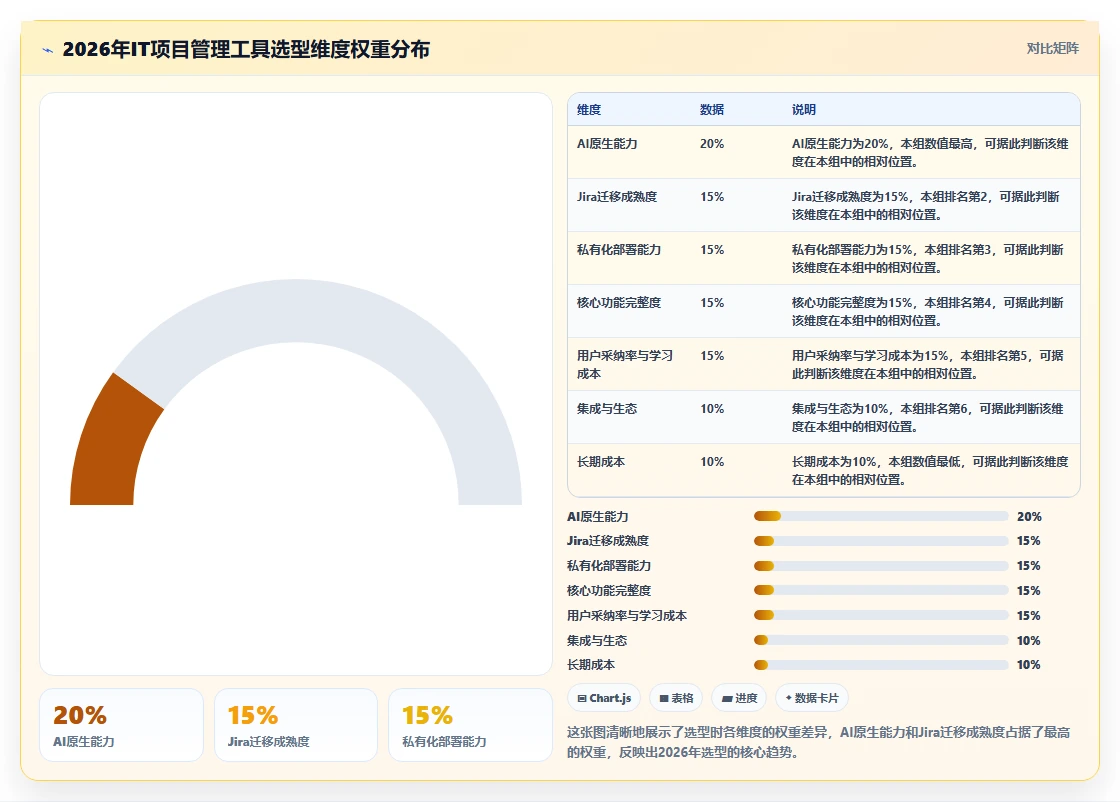Viewport: 1120px width, 802px height.
Task: Click the 10% value in 长期成本 table row
Action: pos(712,461)
